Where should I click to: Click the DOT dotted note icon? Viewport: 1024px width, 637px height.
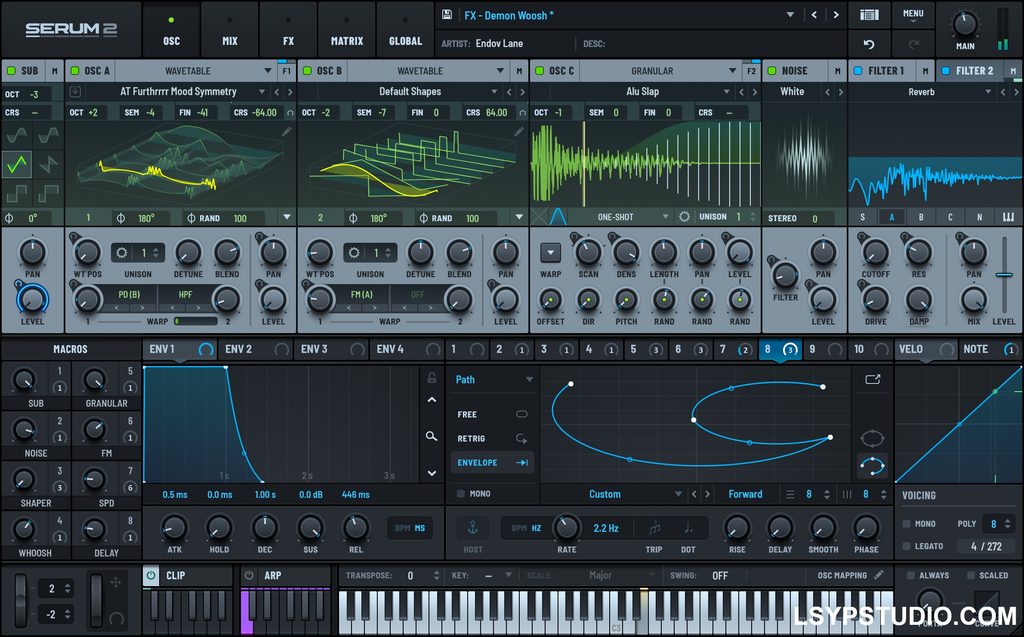pos(688,528)
